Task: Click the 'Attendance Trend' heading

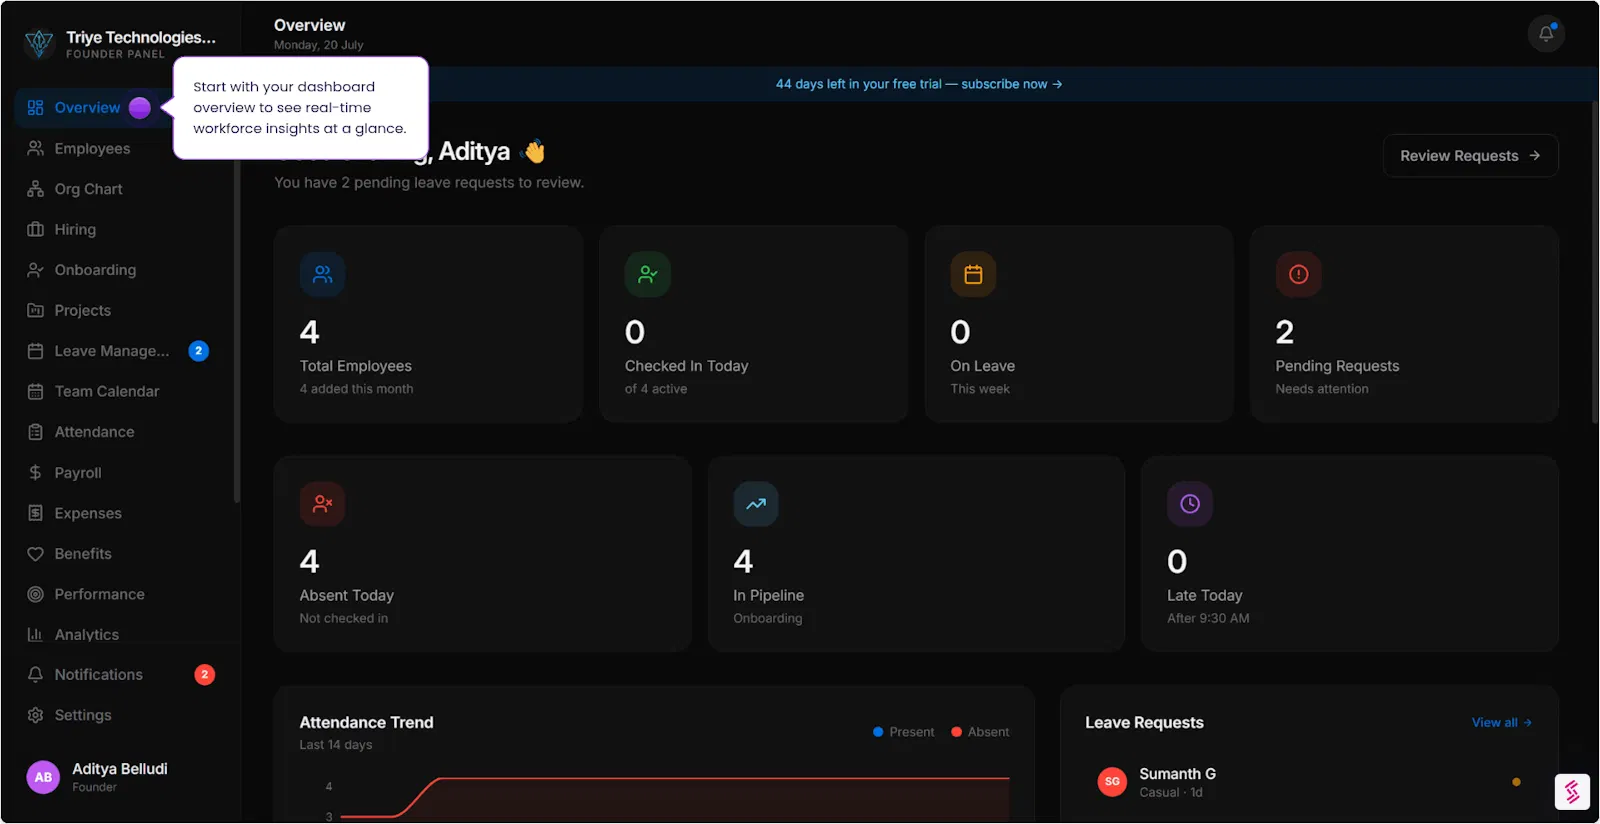Action: click(x=366, y=722)
